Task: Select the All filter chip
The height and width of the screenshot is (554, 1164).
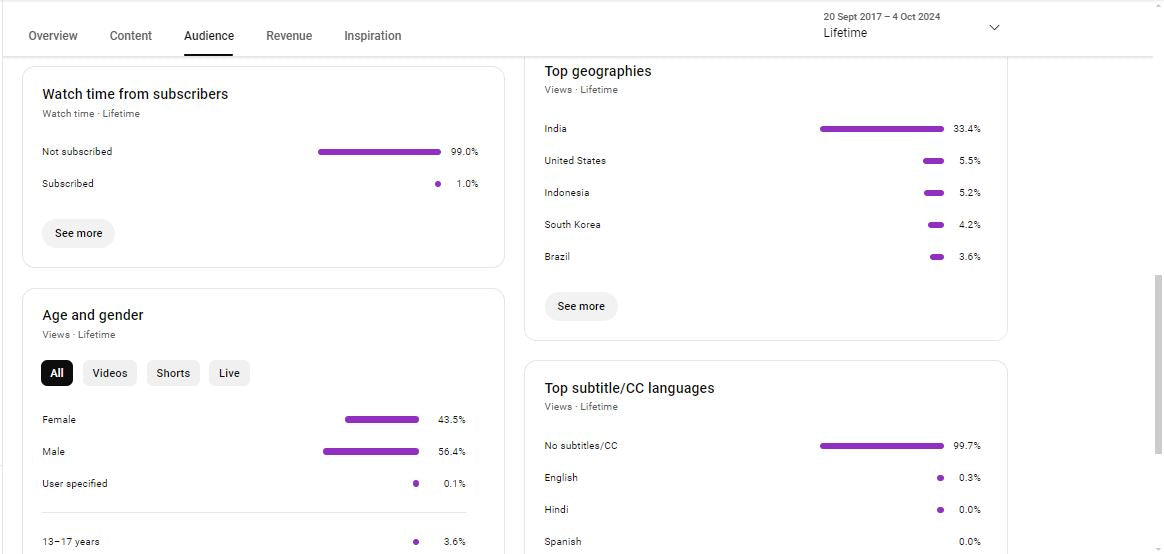Action: coord(57,373)
